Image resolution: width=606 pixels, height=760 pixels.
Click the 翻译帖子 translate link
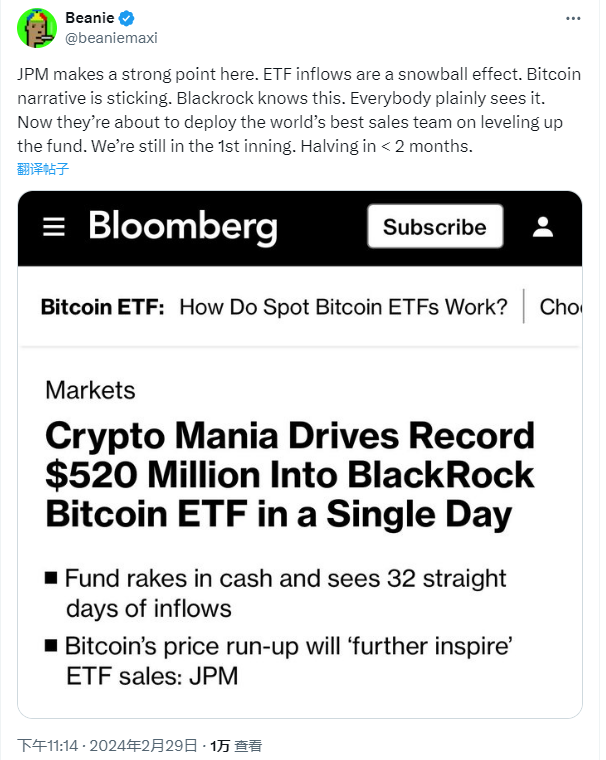click(x=43, y=169)
